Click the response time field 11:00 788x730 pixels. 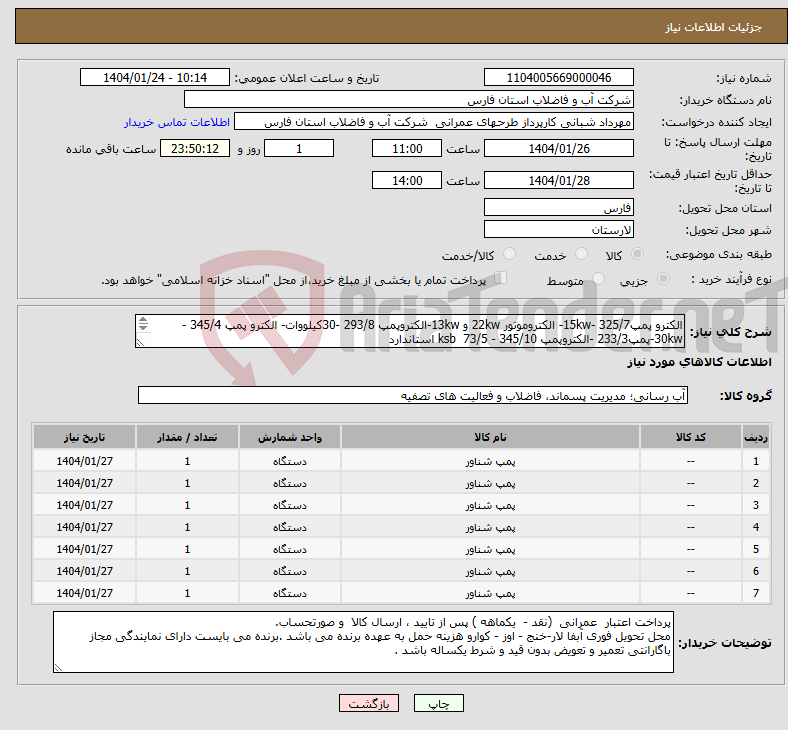click(x=407, y=149)
